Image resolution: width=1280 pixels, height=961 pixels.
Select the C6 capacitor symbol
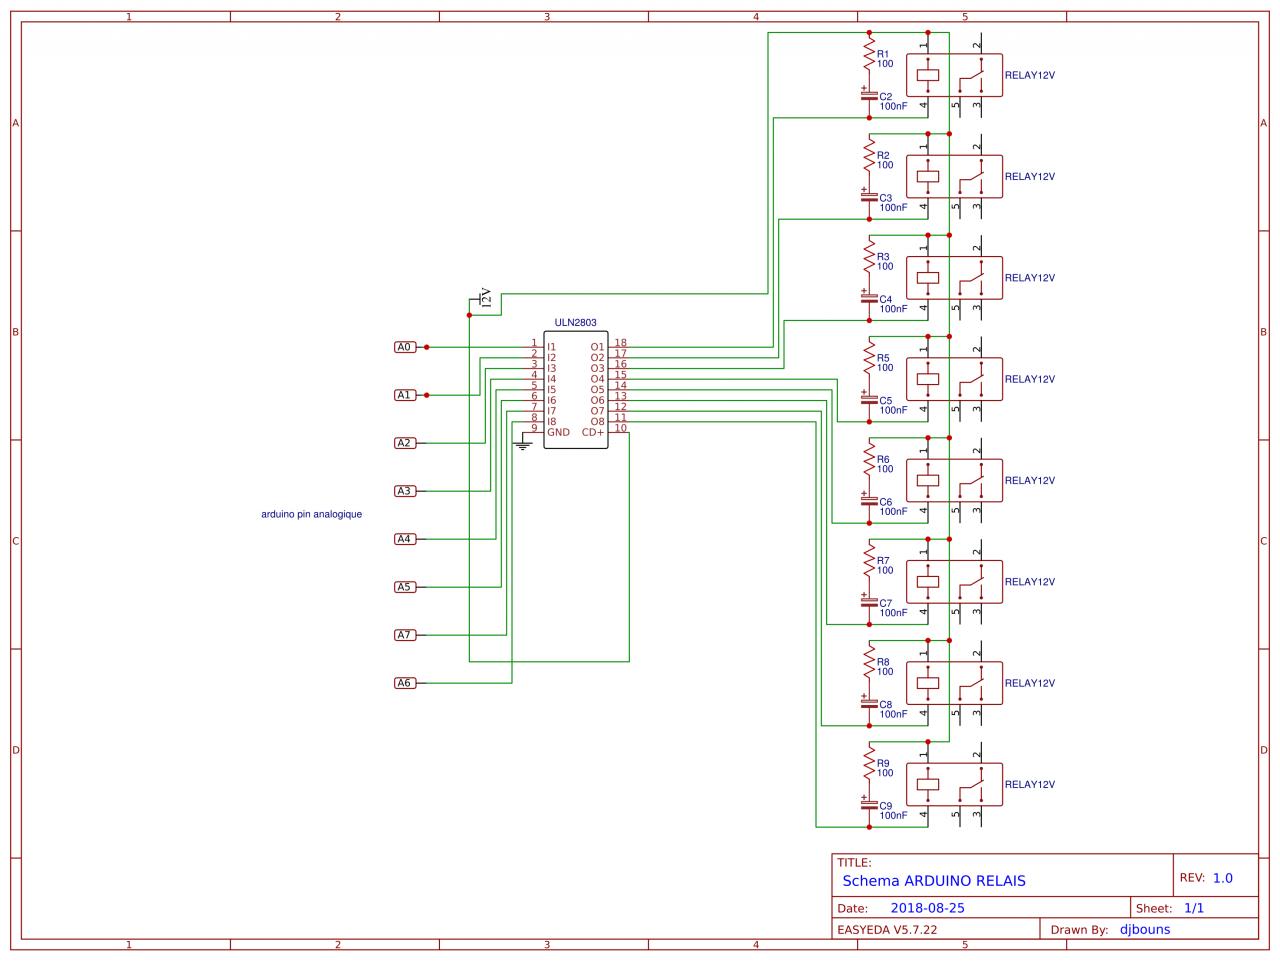click(868, 499)
